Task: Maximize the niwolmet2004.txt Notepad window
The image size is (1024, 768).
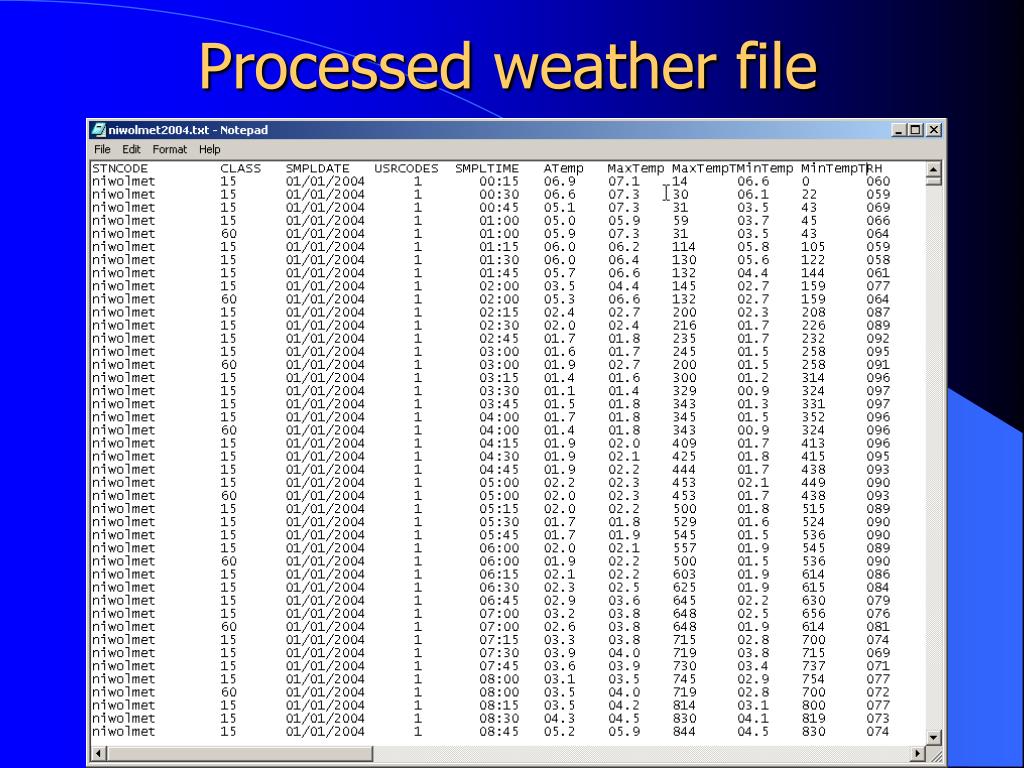Action: pos(916,130)
